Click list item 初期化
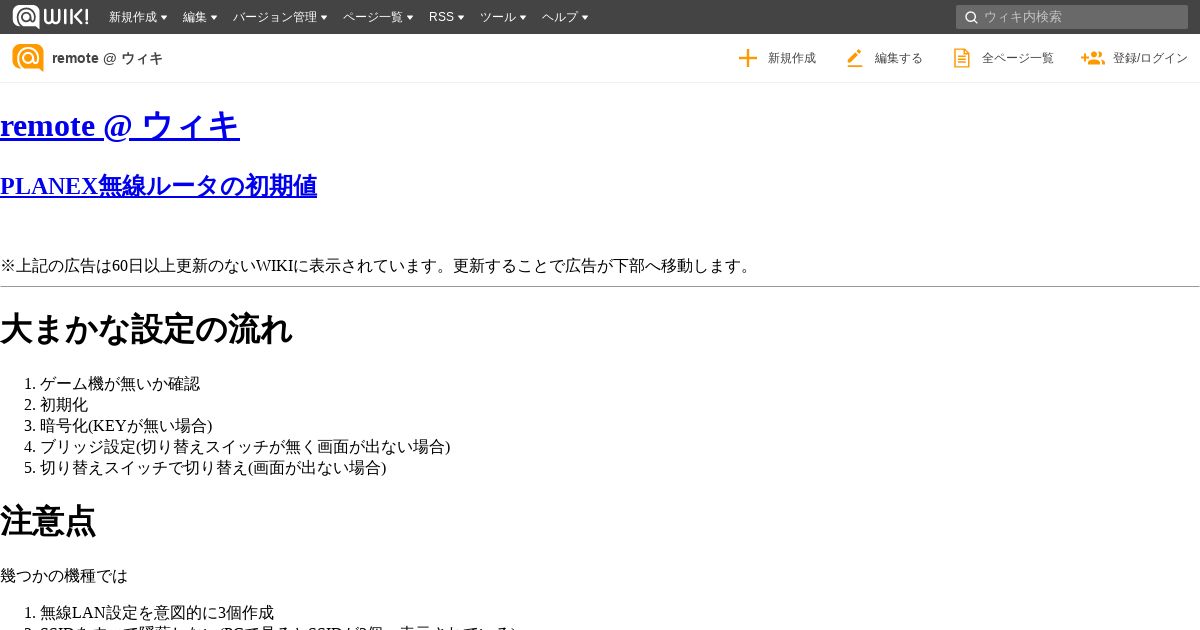 click(64, 405)
